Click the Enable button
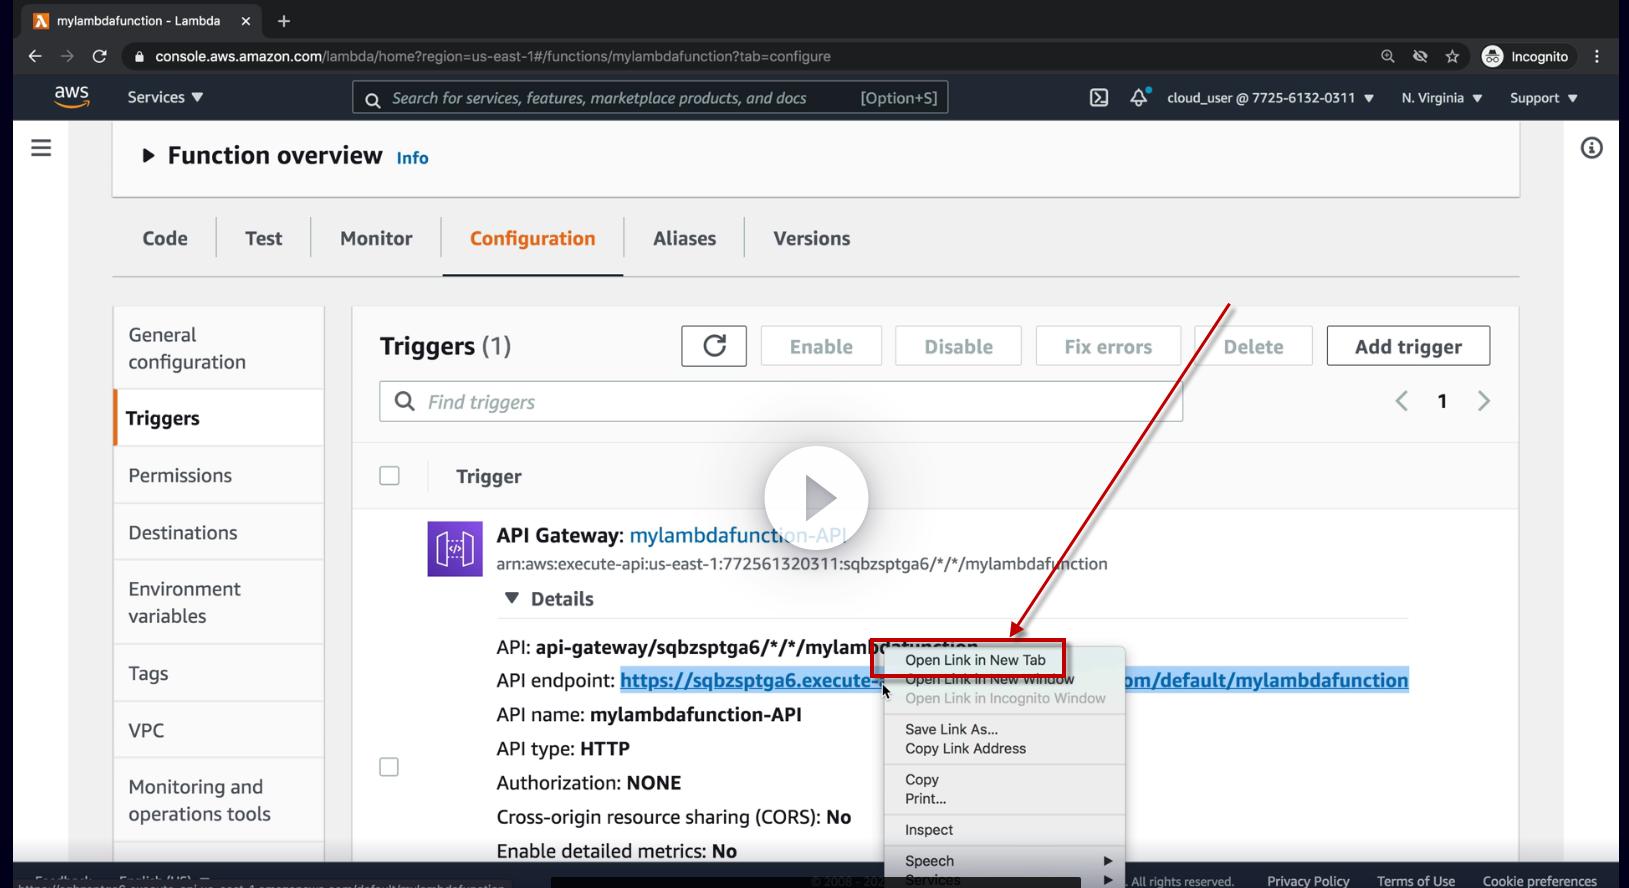Viewport: 1629px width, 888px height. click(x=821, y=346)
